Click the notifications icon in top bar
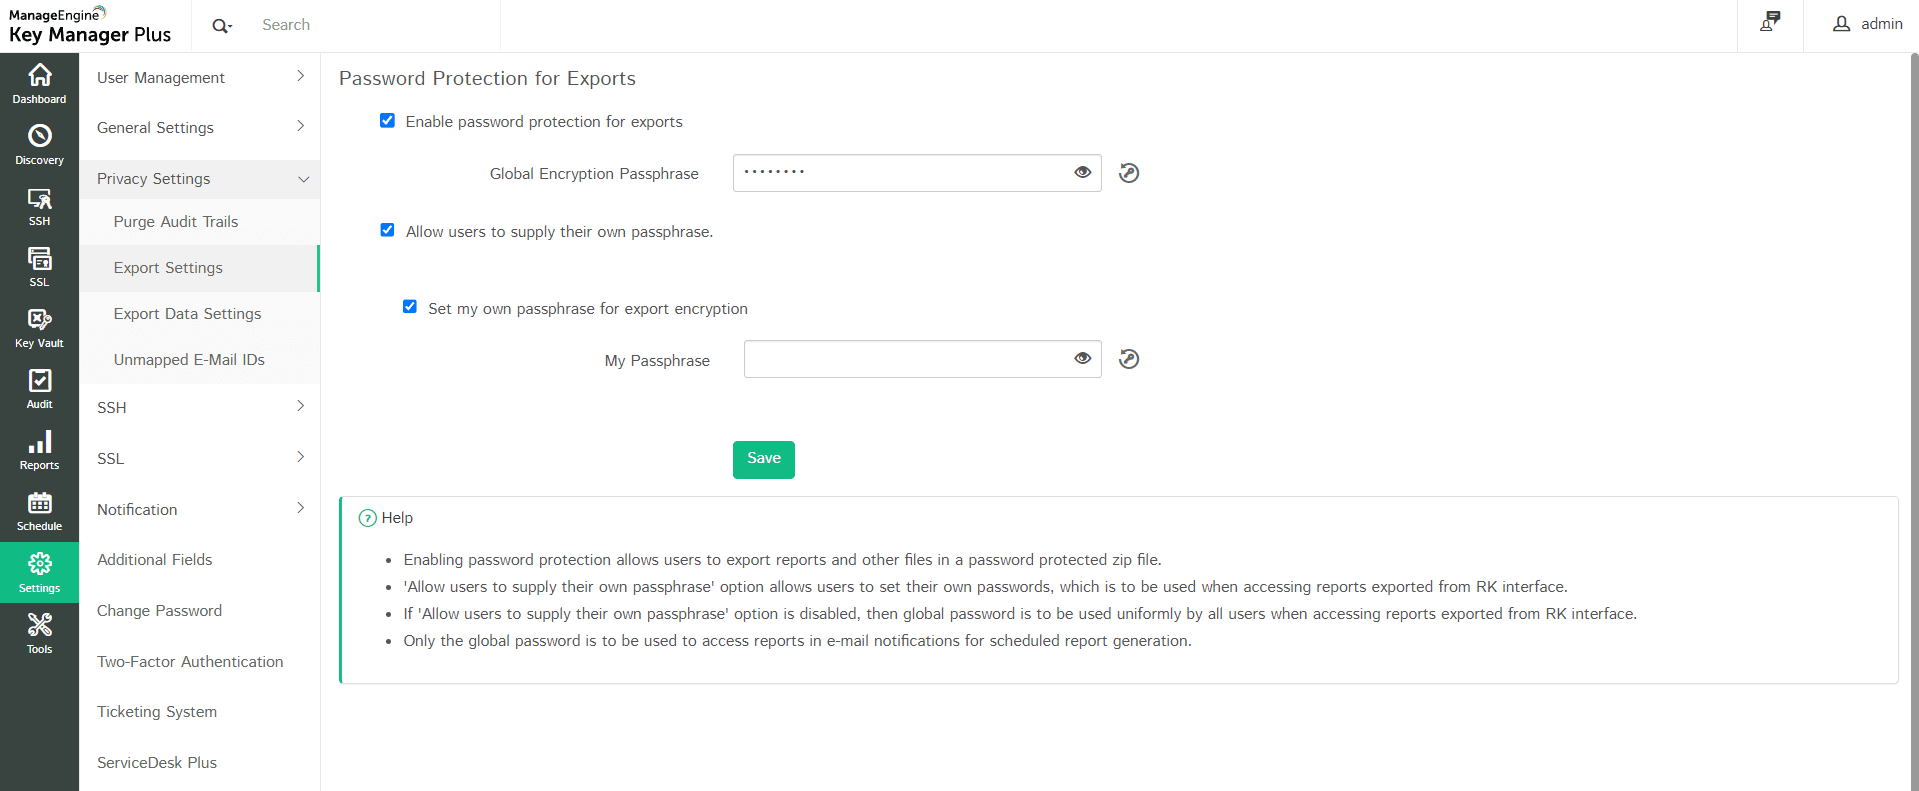The width and height of the screenshot is (1919, 791). 1770,22
